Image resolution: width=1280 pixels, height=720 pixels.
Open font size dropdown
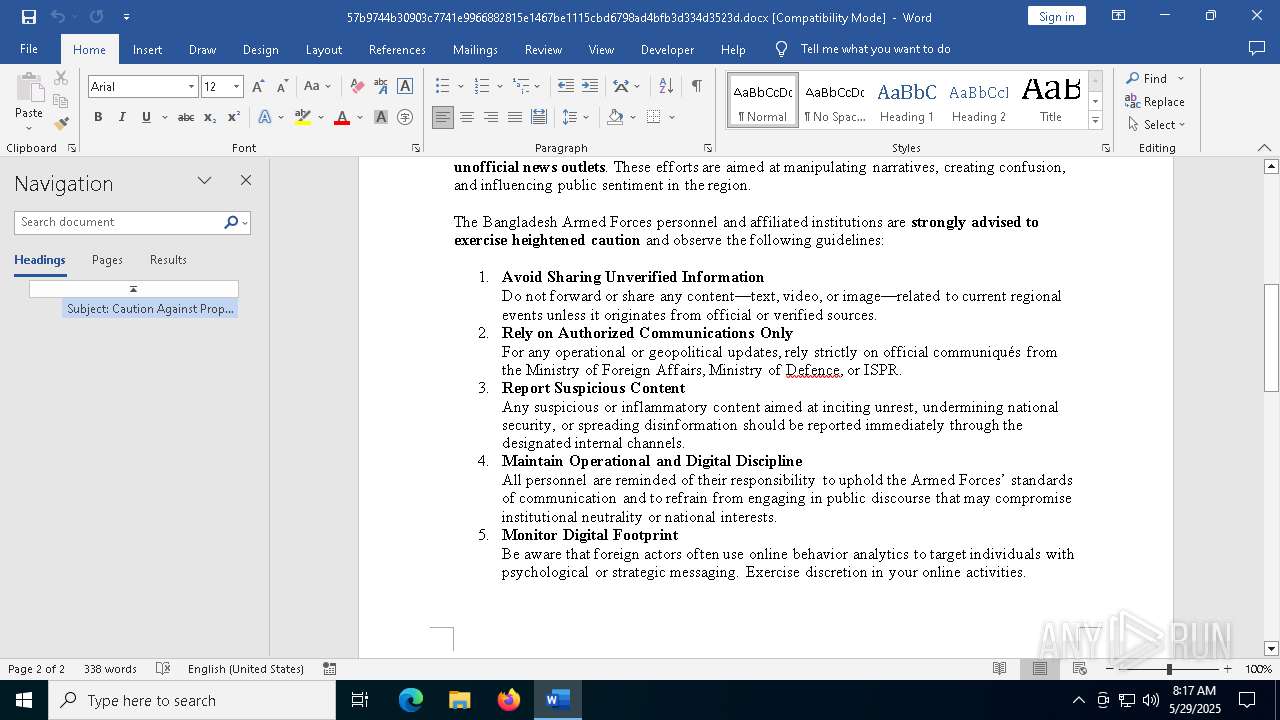[x=237, y=87]
